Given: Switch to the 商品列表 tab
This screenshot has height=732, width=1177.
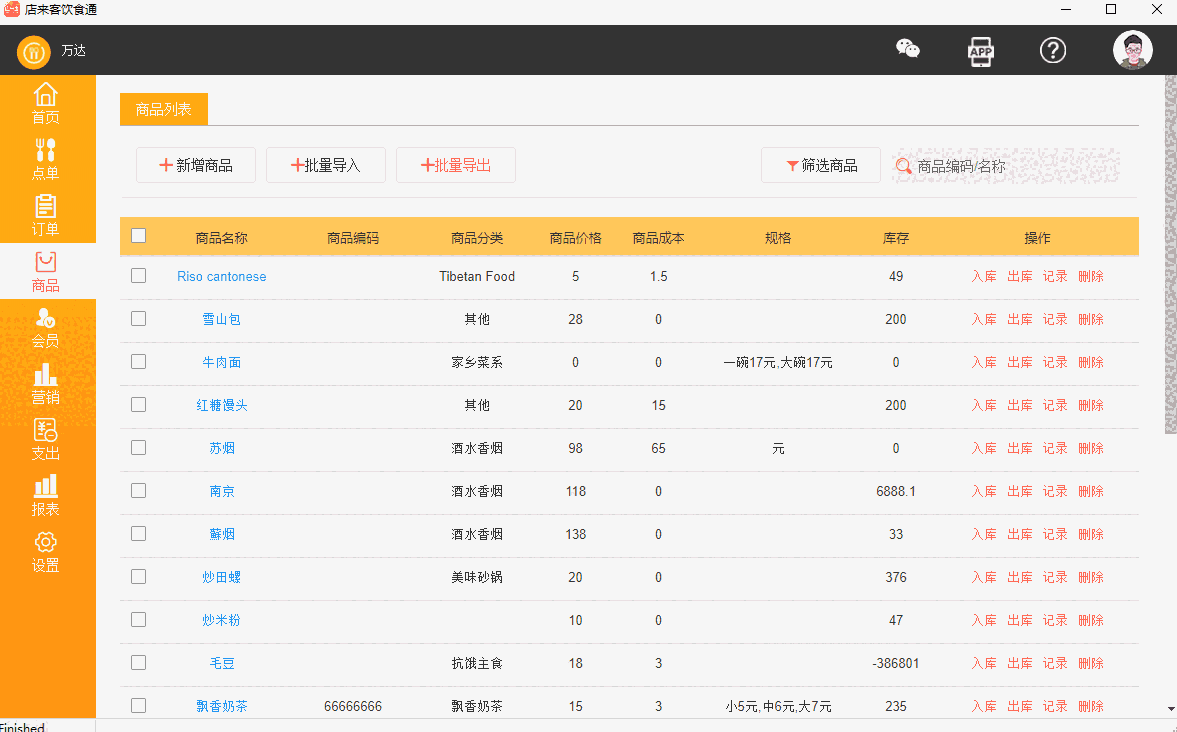Looking at the screenshot, I should point(164,109).
